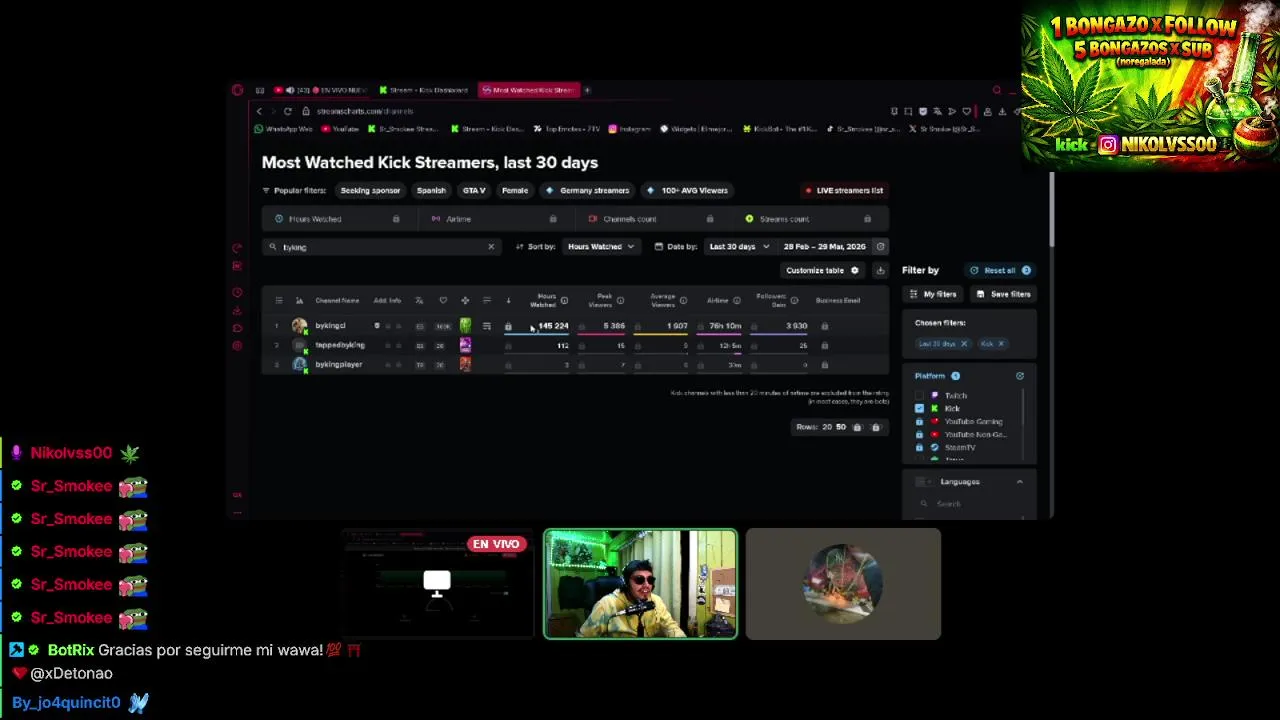This screenshot has width=1280, height=720.
Task: Click the info icon next to Average Viewers header
Action: pyautogui.click(x=683, y=300)
